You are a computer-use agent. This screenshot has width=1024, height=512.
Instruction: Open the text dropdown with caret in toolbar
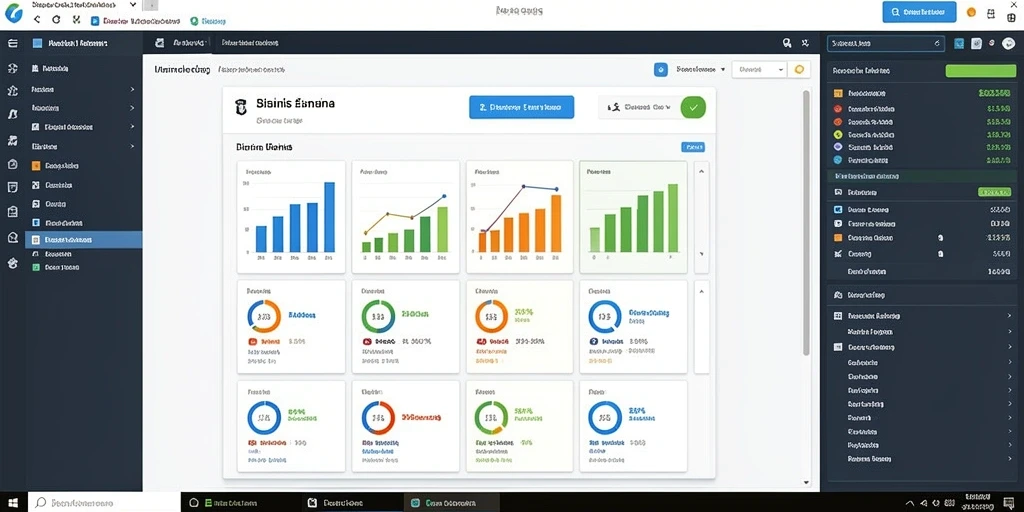click(701, 69)
